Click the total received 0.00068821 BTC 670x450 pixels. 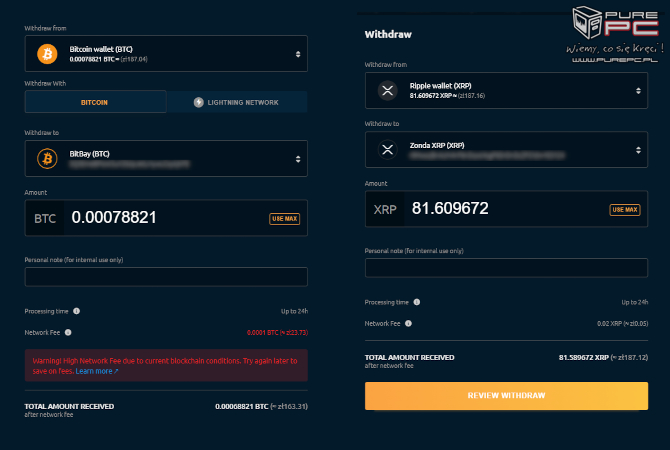pos(261,406)
